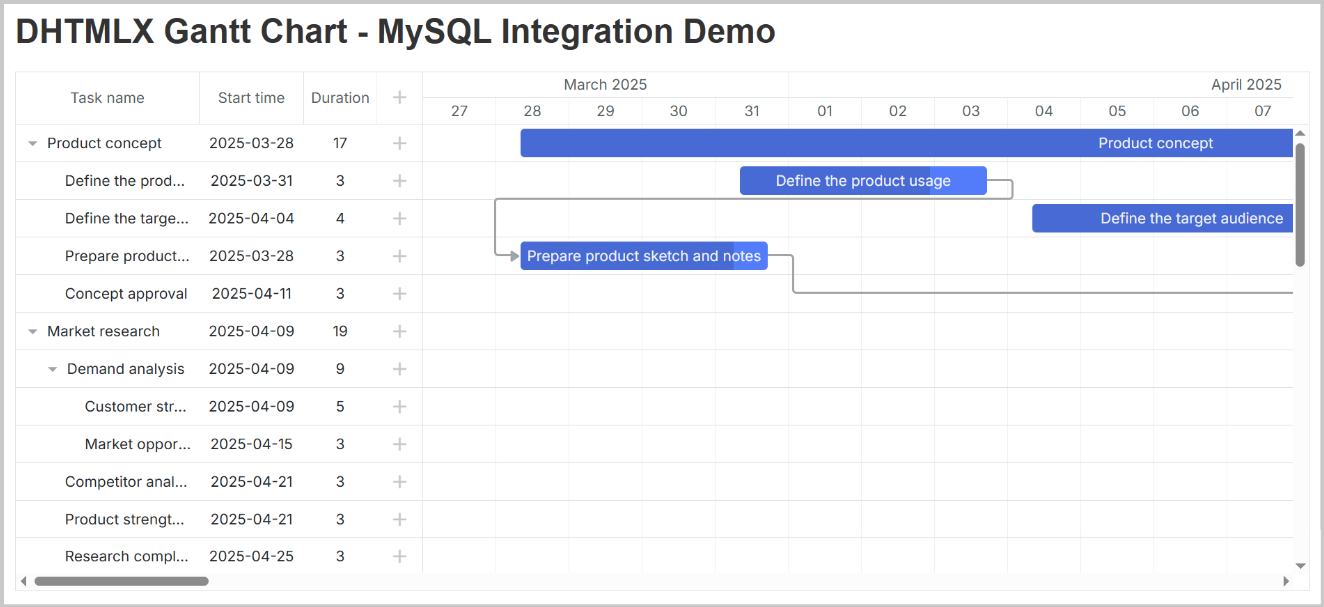Click plus icon in the 2025-04-04 row
The height and width of the screenshot is (607, 1324).
399,218
